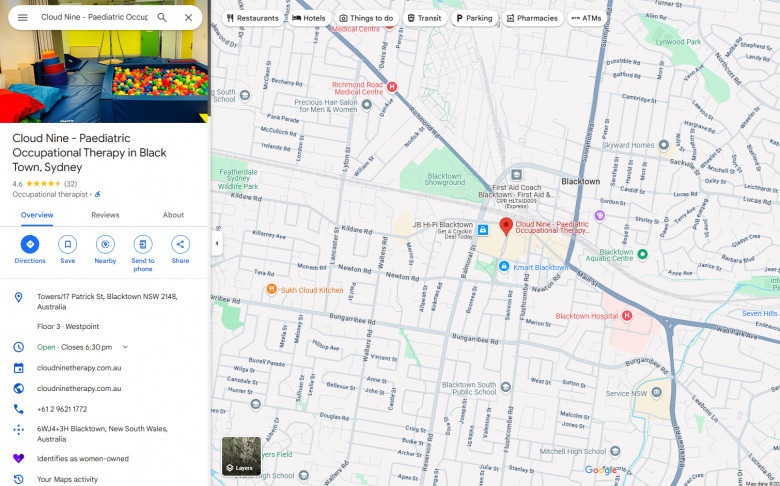The height and width of the screenshot is (486, 780).
Task: Open Your Maps activity
Action: click(67, 479)
